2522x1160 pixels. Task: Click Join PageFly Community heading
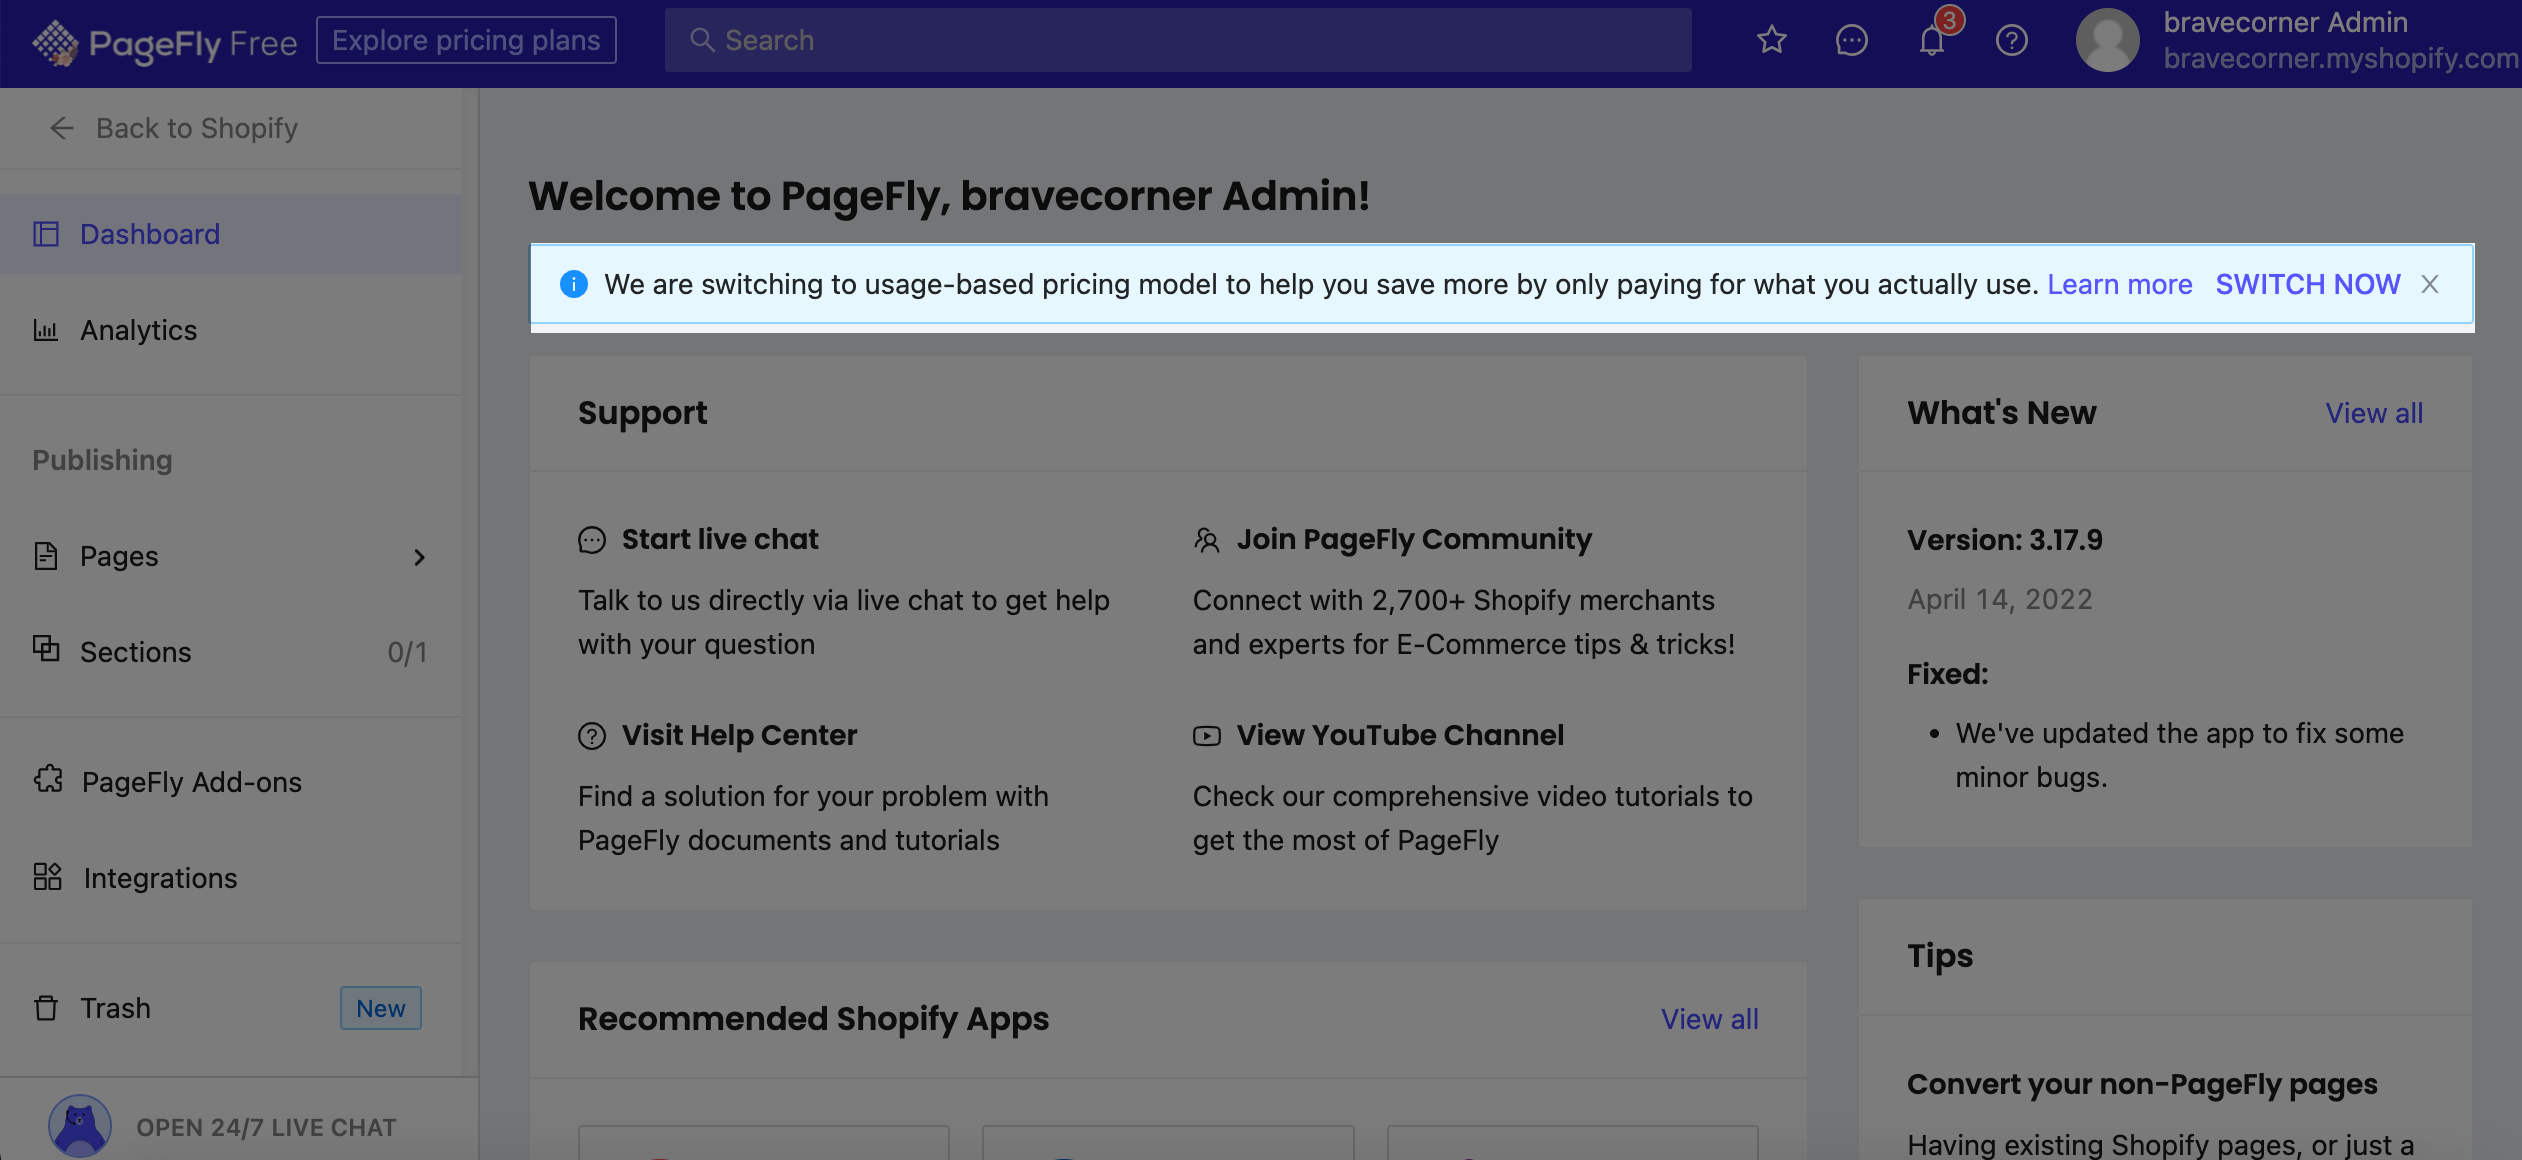point(1414,539)
